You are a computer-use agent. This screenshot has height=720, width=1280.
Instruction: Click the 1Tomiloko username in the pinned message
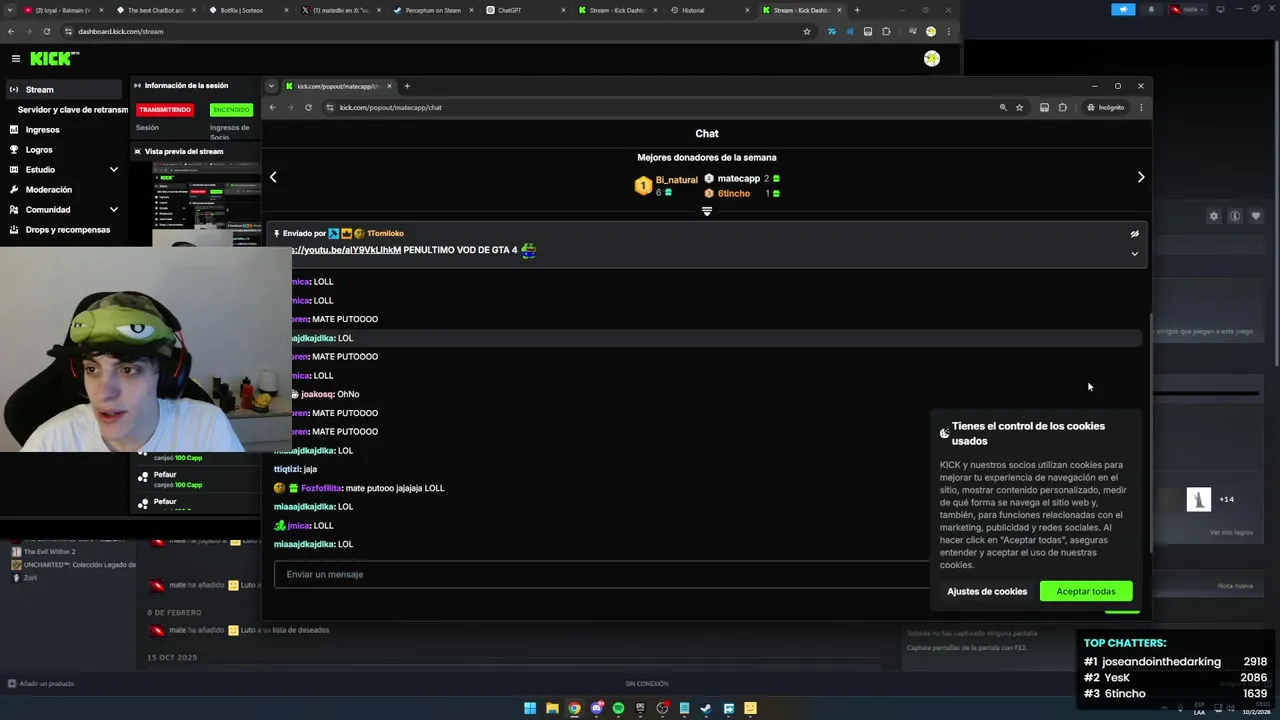click(385, 233)
